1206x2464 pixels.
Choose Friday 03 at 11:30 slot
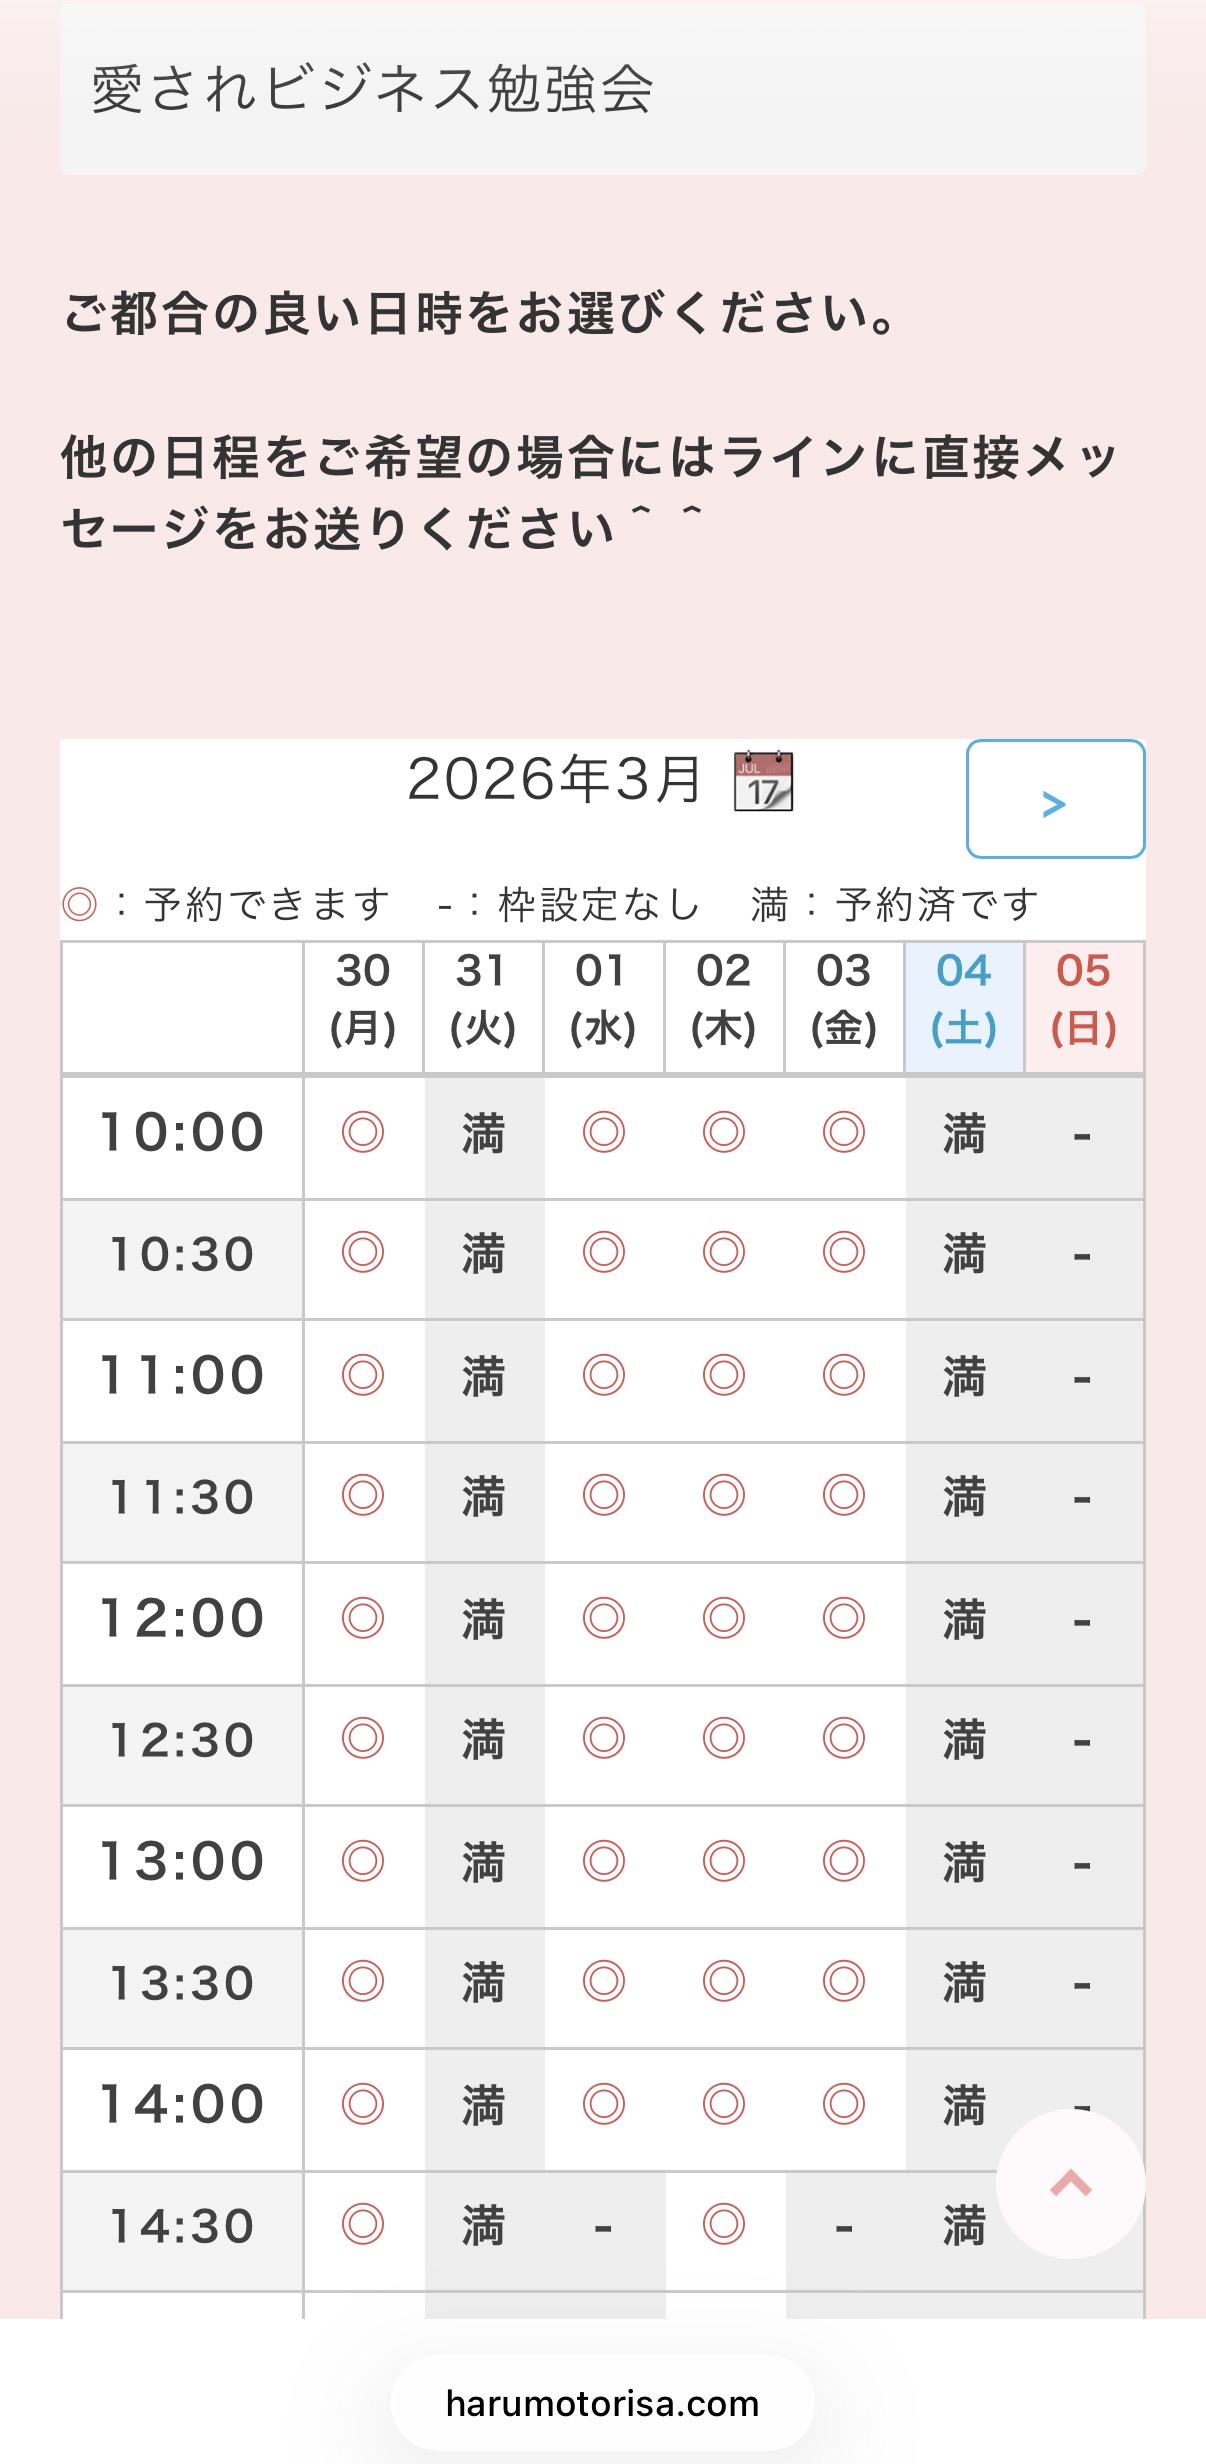point(844,1496)
